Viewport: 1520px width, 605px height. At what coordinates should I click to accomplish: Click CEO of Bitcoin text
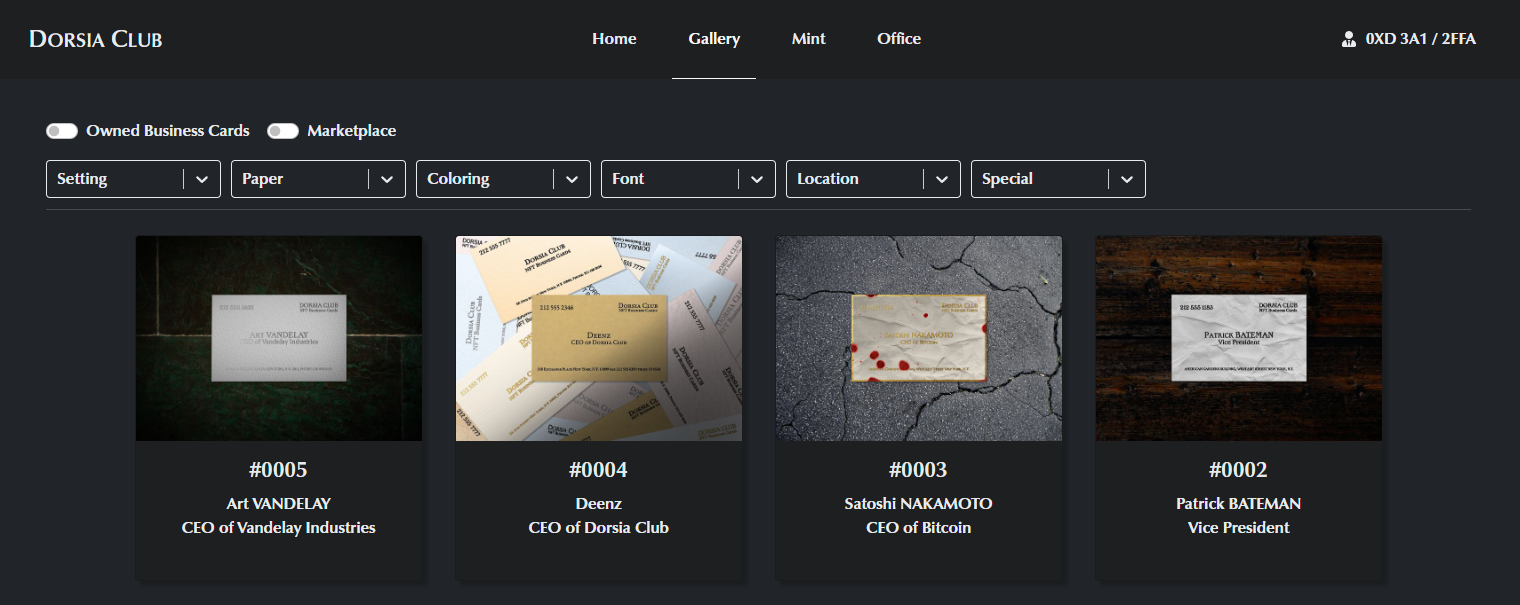(x=919, y=527)
